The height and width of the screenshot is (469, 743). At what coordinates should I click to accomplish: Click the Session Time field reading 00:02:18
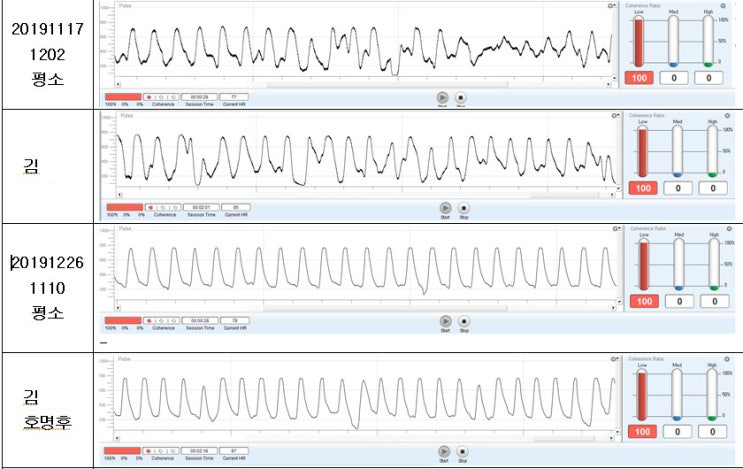pyautogui.click(x=199, y=451)
